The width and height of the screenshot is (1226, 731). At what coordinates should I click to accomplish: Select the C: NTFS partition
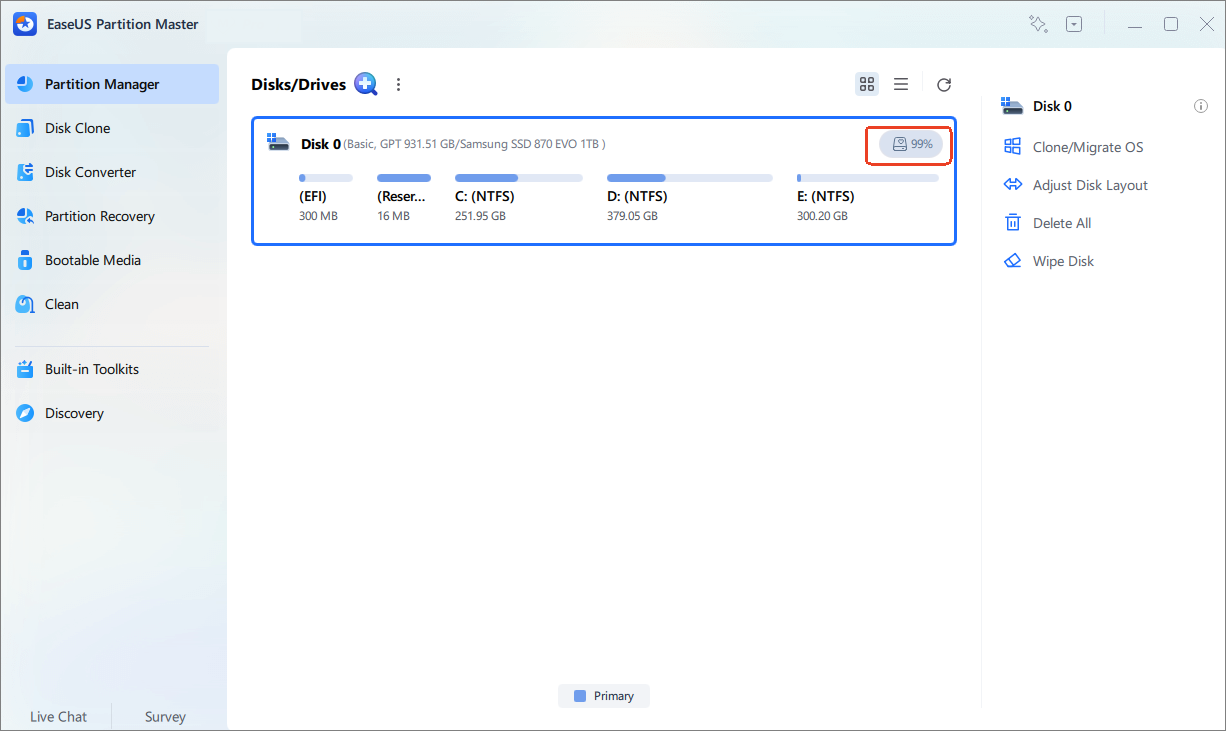(518, 199)
